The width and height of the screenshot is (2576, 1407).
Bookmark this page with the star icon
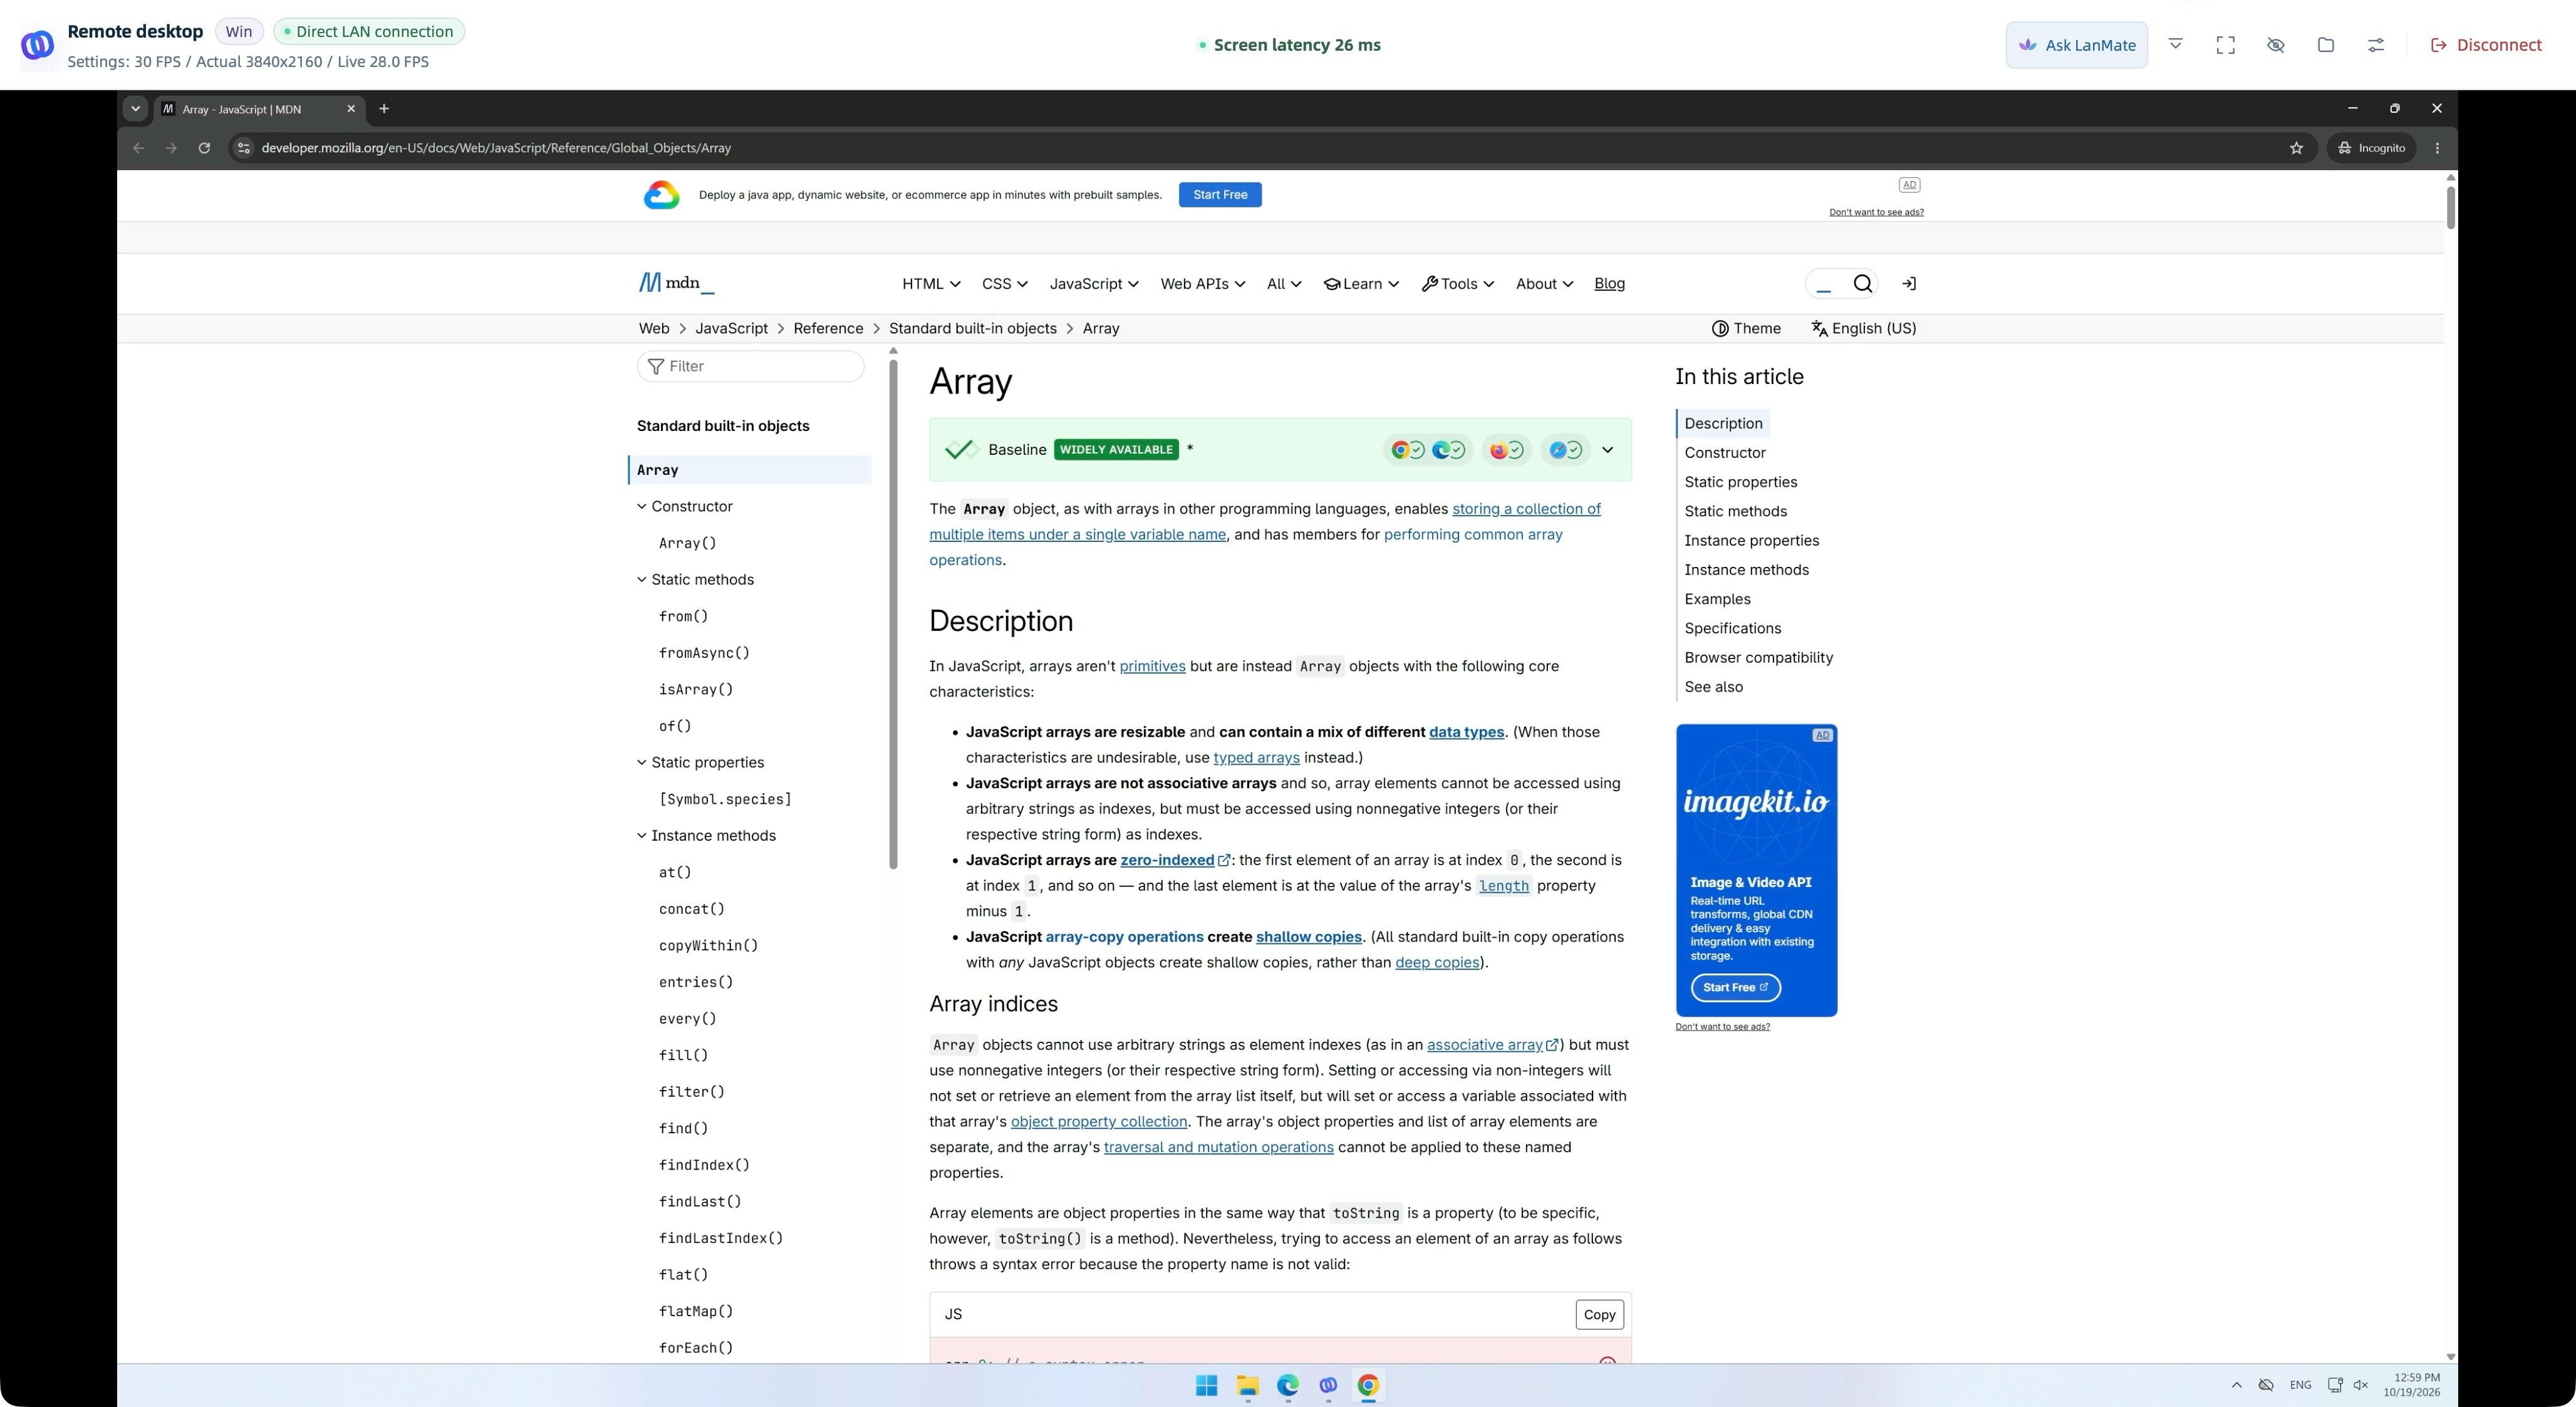[2296, 148]
